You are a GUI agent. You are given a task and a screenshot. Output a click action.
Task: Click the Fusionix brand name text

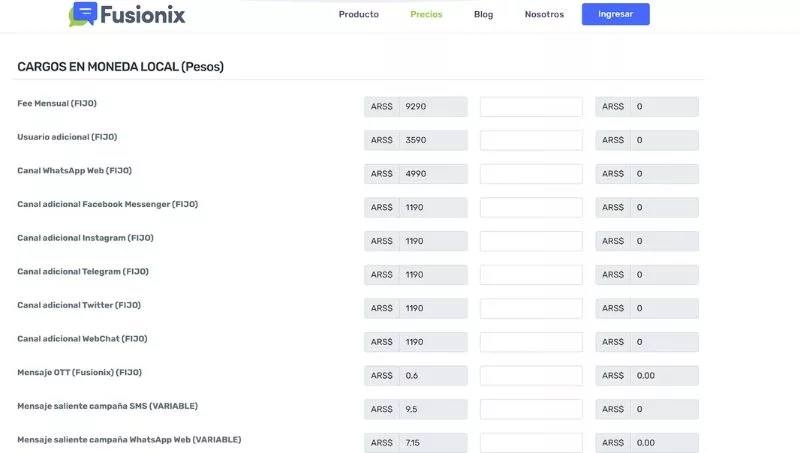[x=142, y=15]
